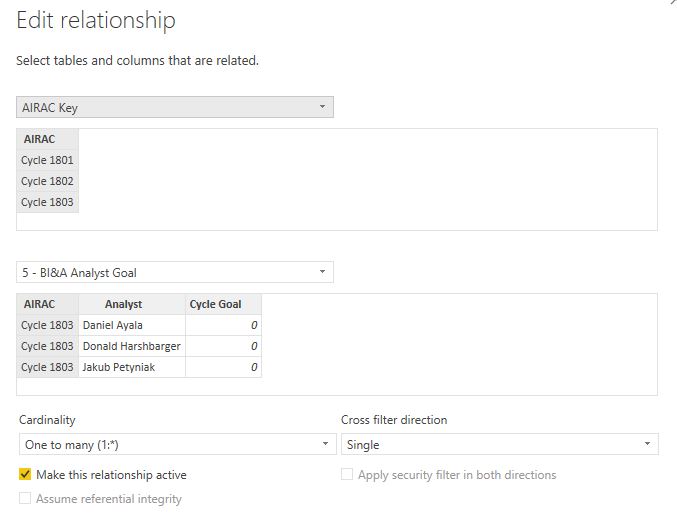Open the 5 - BI&A Analyst Goal table dropdown
Viewport: 677px width, 520px height.
pos(175,272)
